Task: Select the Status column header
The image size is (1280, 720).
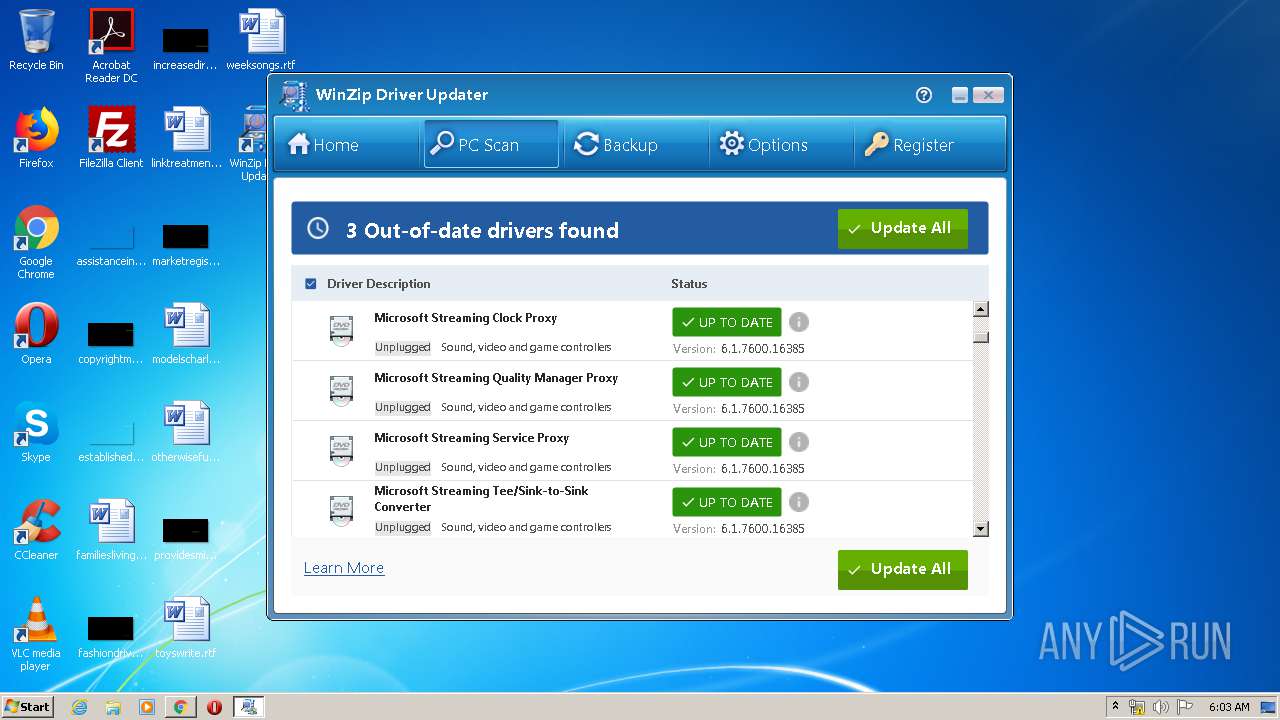Action: (x=689, y=284)
